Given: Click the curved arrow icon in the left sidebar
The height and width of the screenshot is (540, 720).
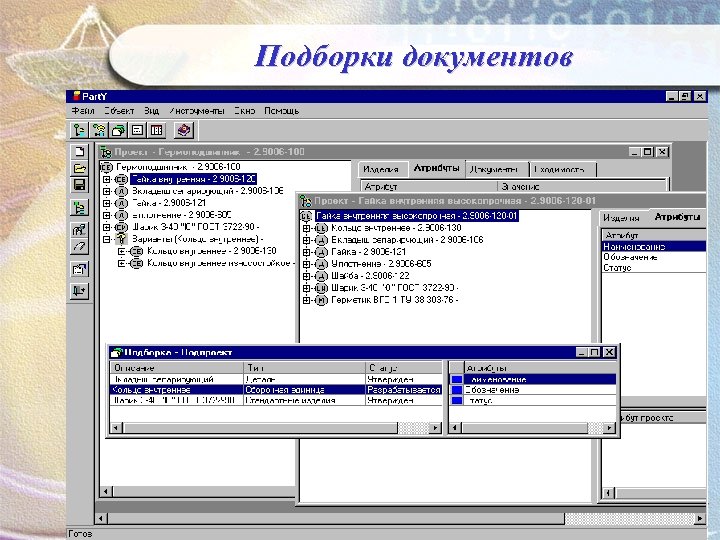Looking at the screenshot, I should (79, 247).
